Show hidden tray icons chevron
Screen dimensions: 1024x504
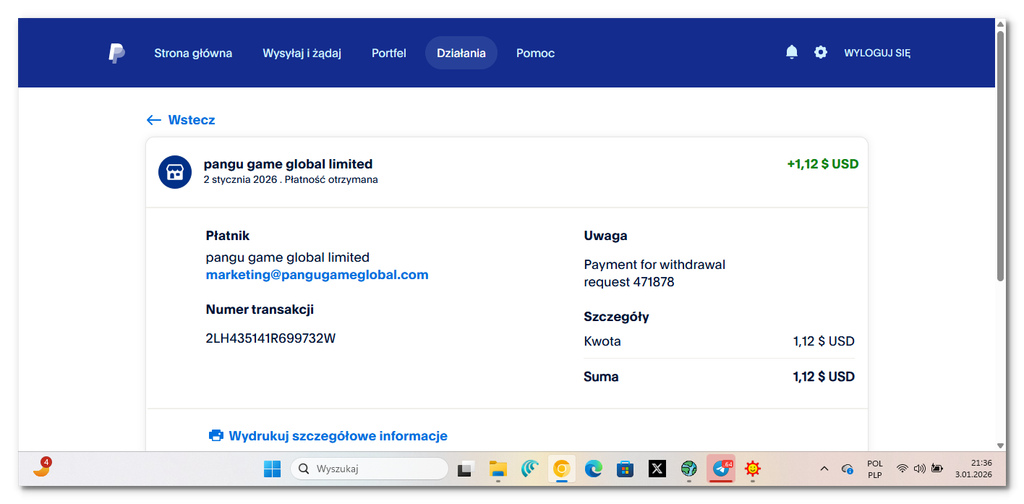tap(824, 469)
